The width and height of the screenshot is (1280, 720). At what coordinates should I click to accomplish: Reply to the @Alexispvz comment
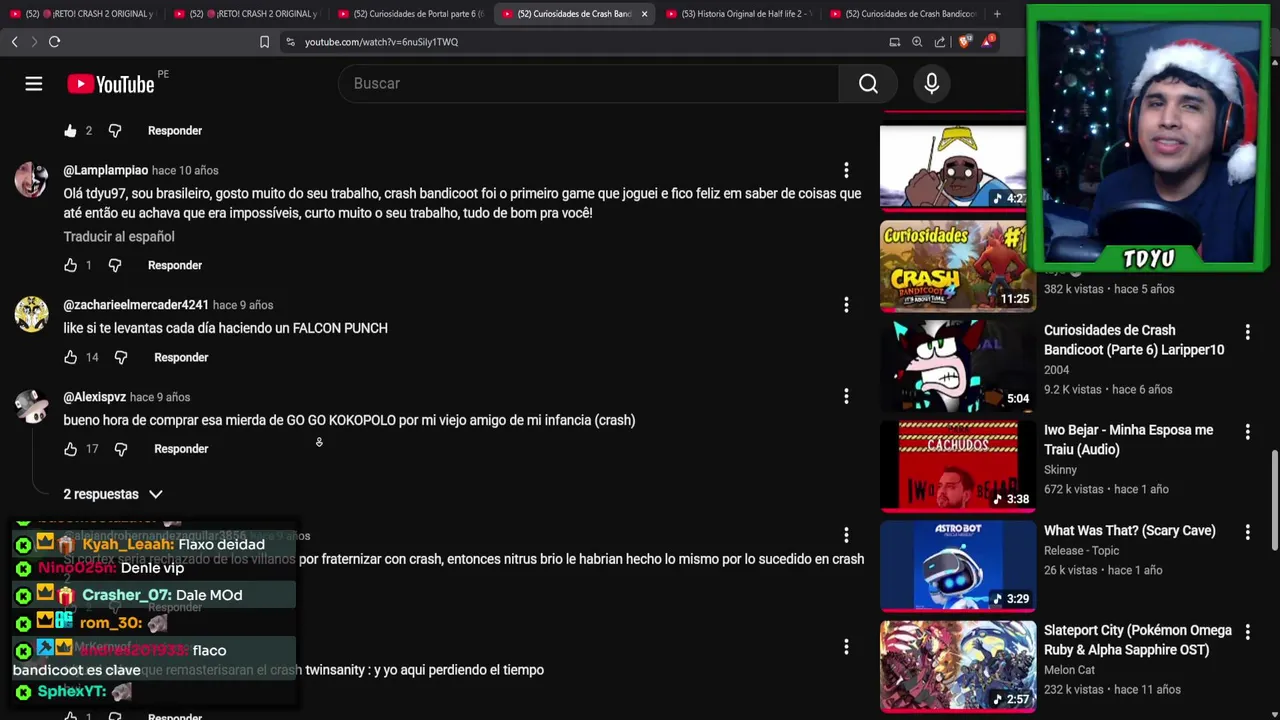(x=181, y=449)
